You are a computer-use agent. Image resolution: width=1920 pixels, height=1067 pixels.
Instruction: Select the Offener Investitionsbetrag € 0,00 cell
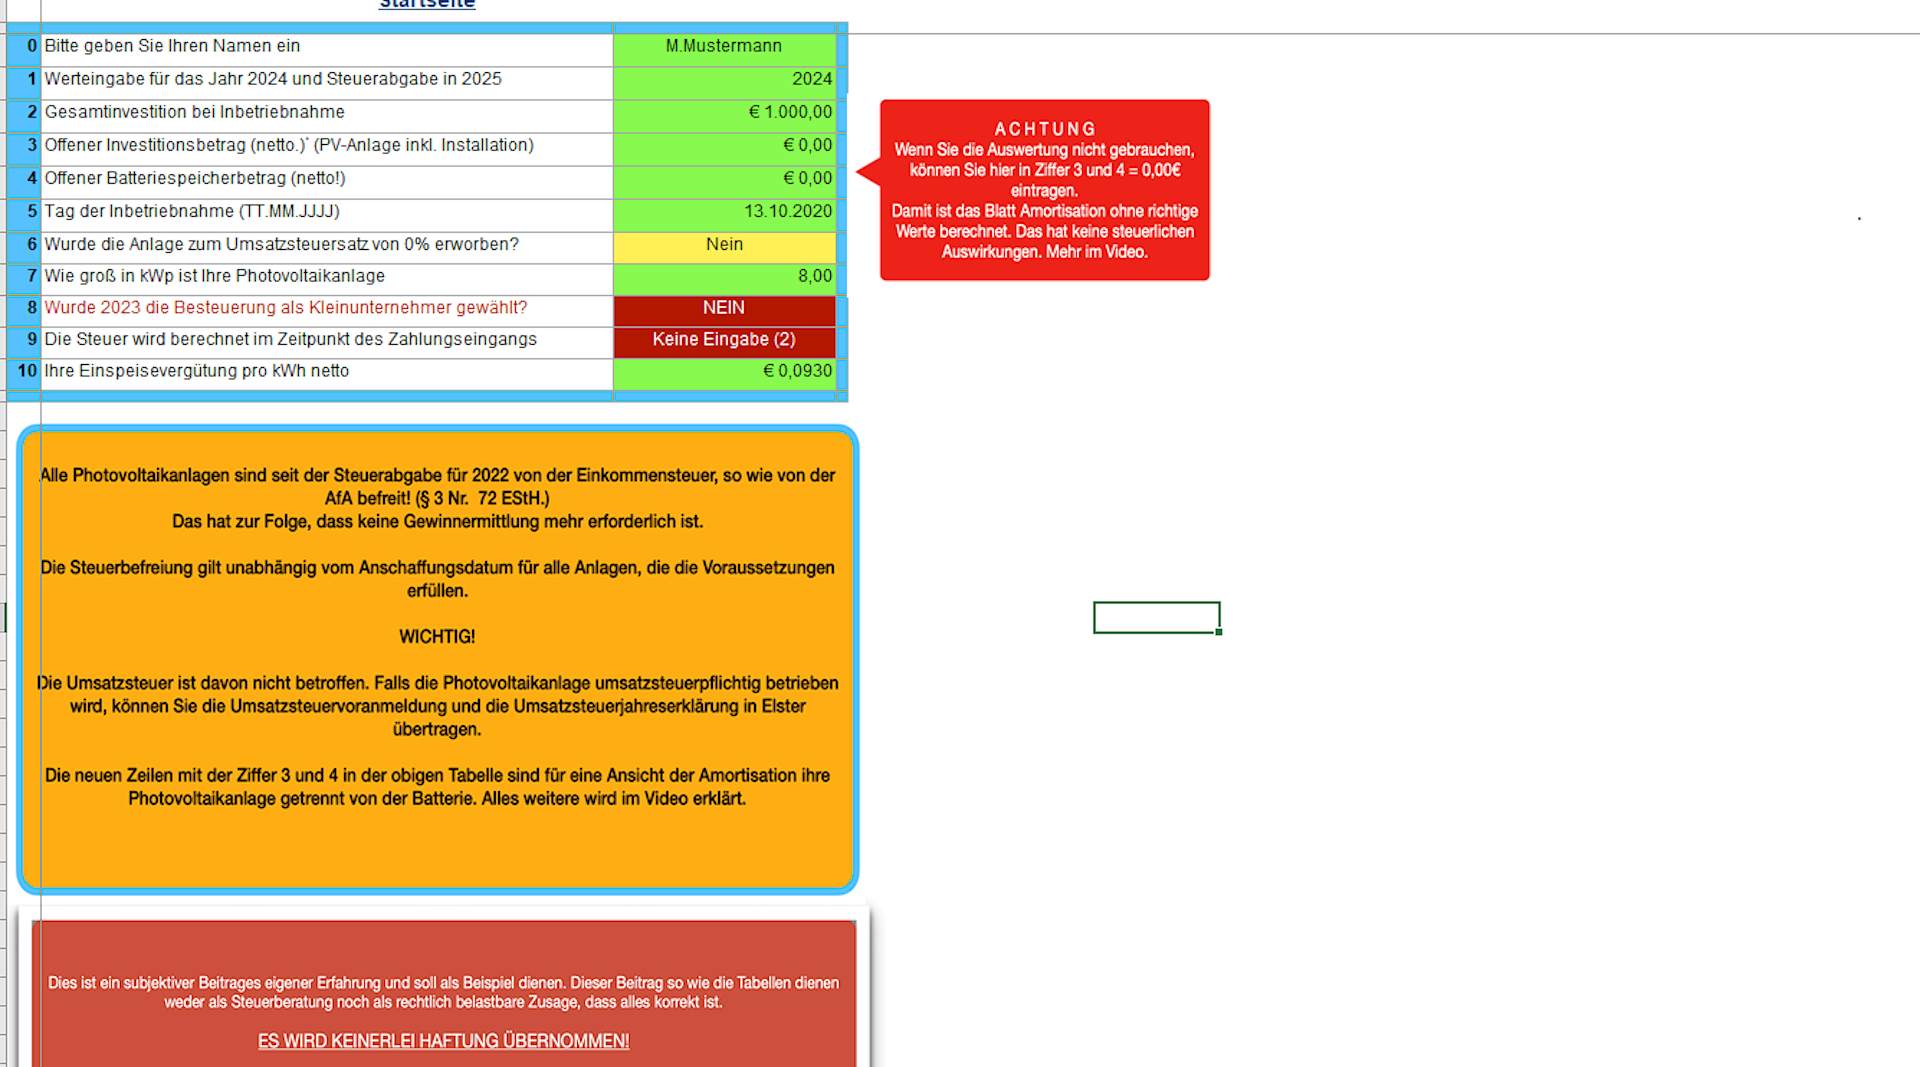(x=724, y=146)
